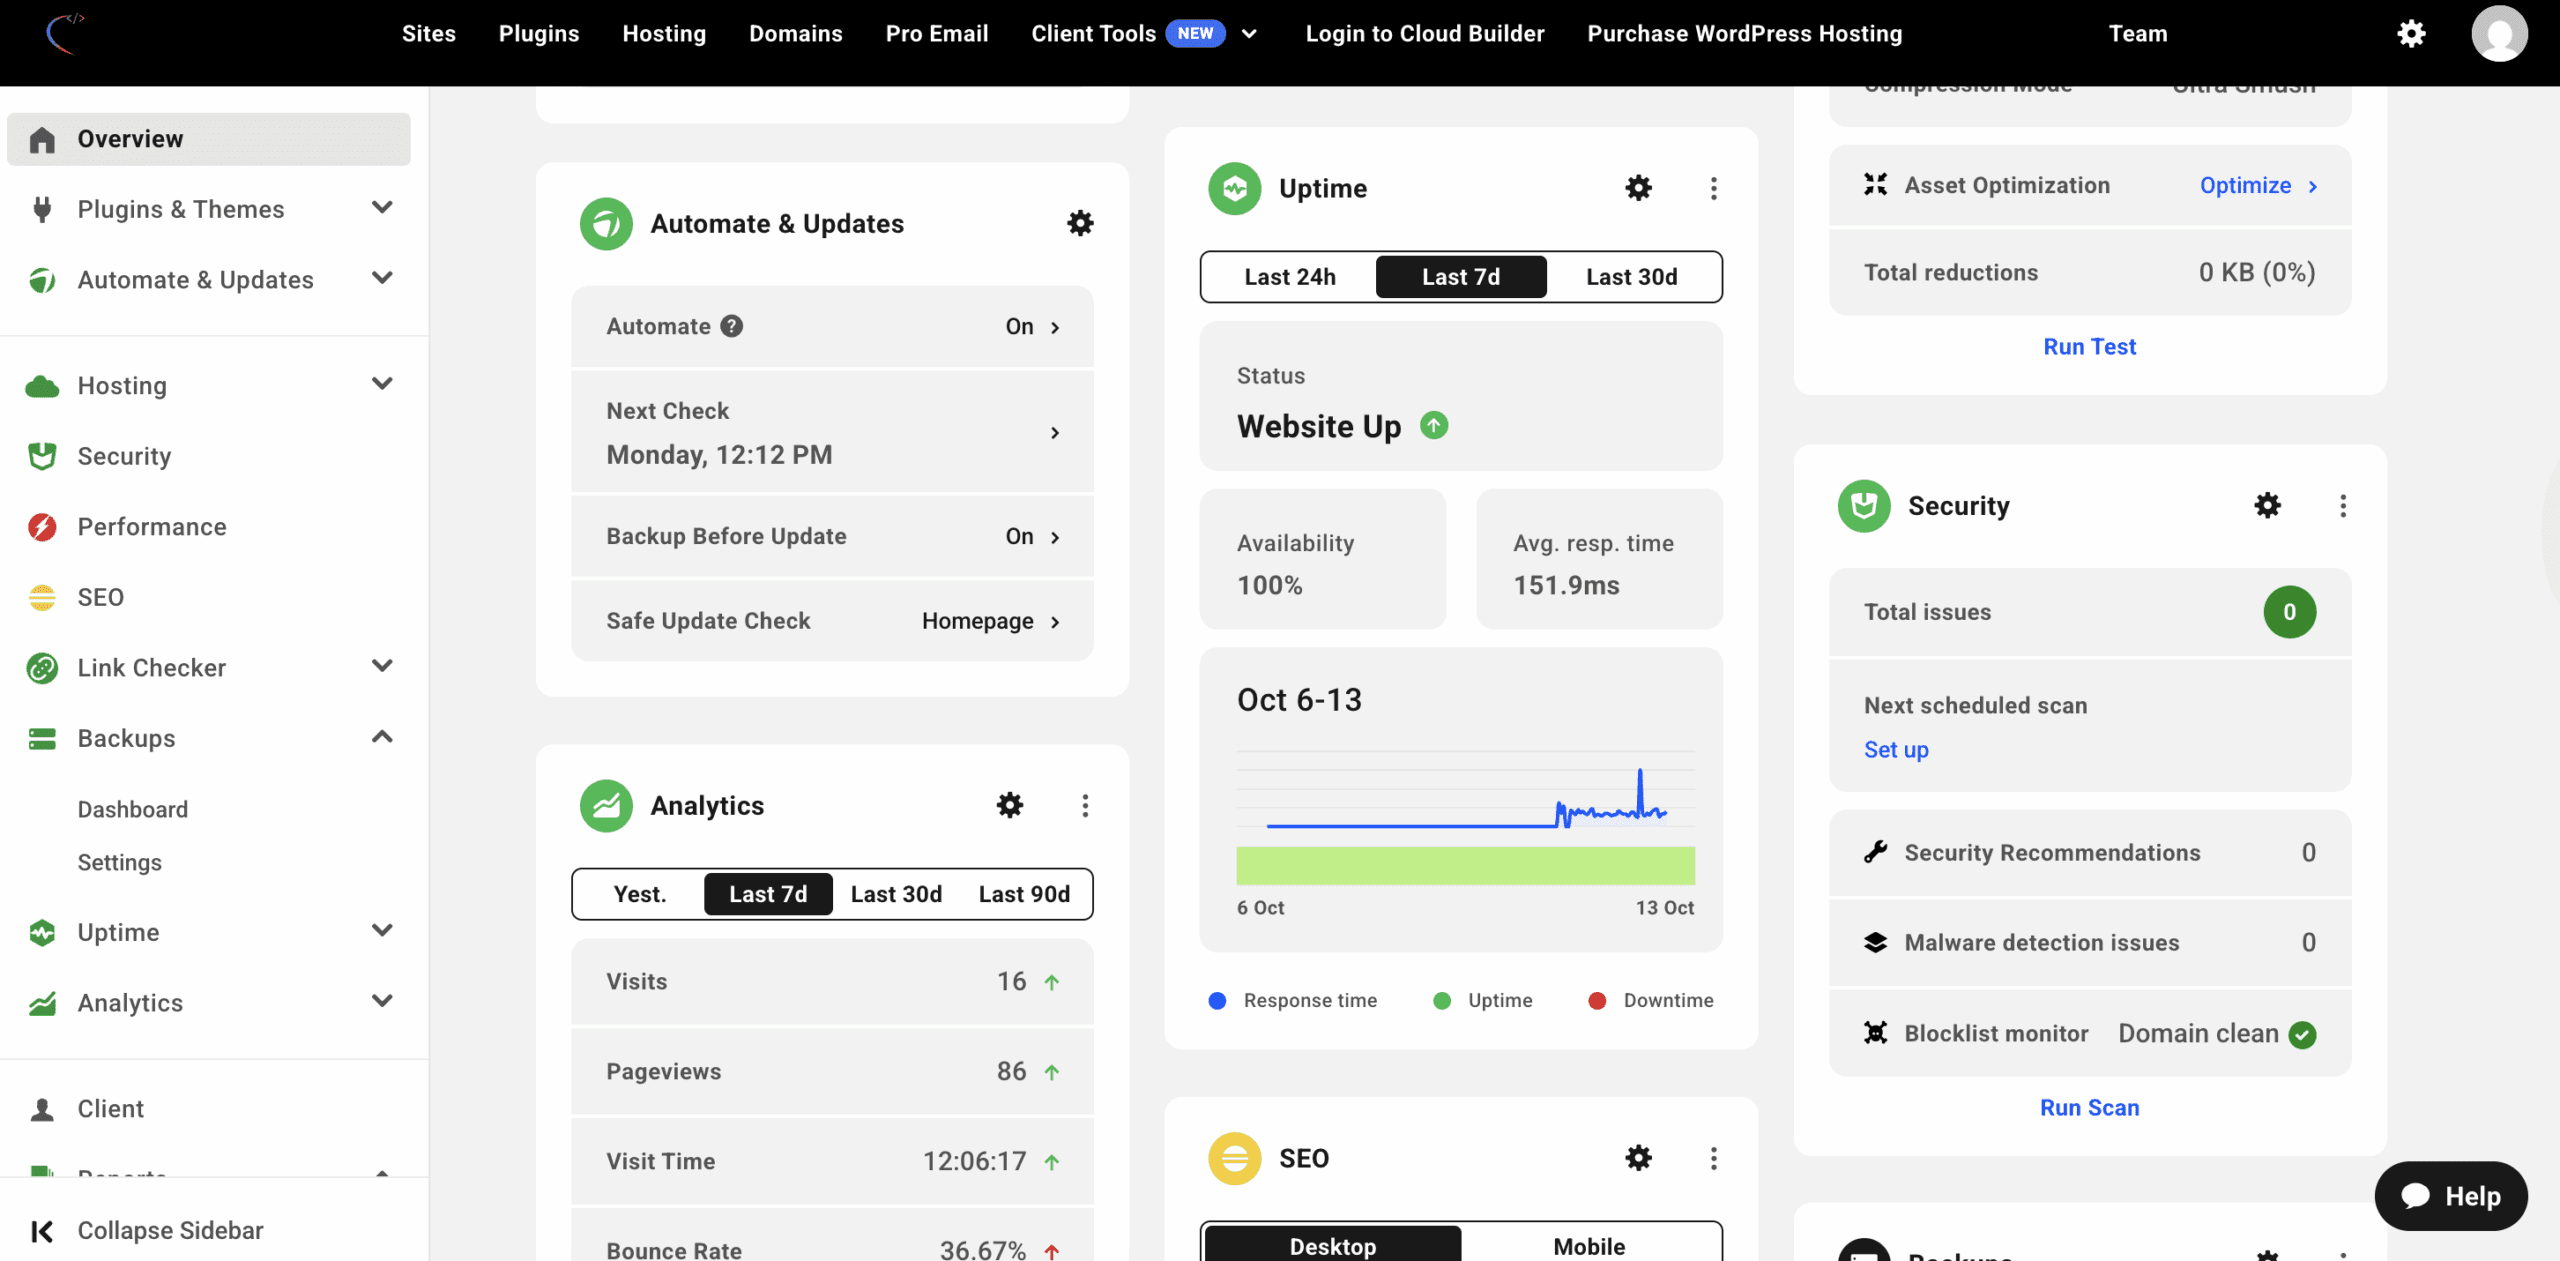This screenshot has width=2560, height=1261.
Task: Click Set up scheduled scan link
Action: coord(1896,750)
